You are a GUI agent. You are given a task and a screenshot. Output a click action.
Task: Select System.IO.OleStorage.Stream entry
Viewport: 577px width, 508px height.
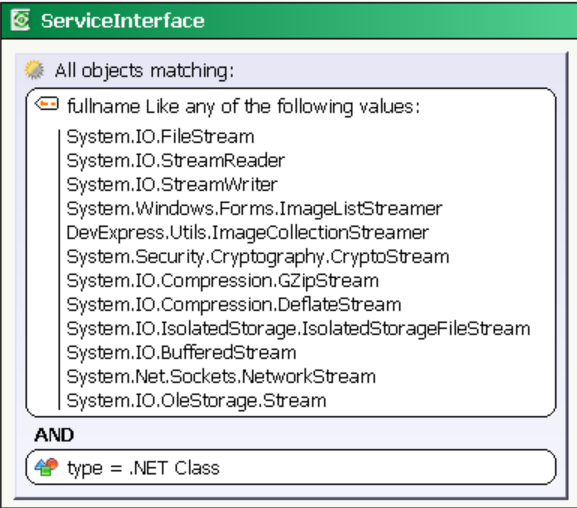point(196,401)
